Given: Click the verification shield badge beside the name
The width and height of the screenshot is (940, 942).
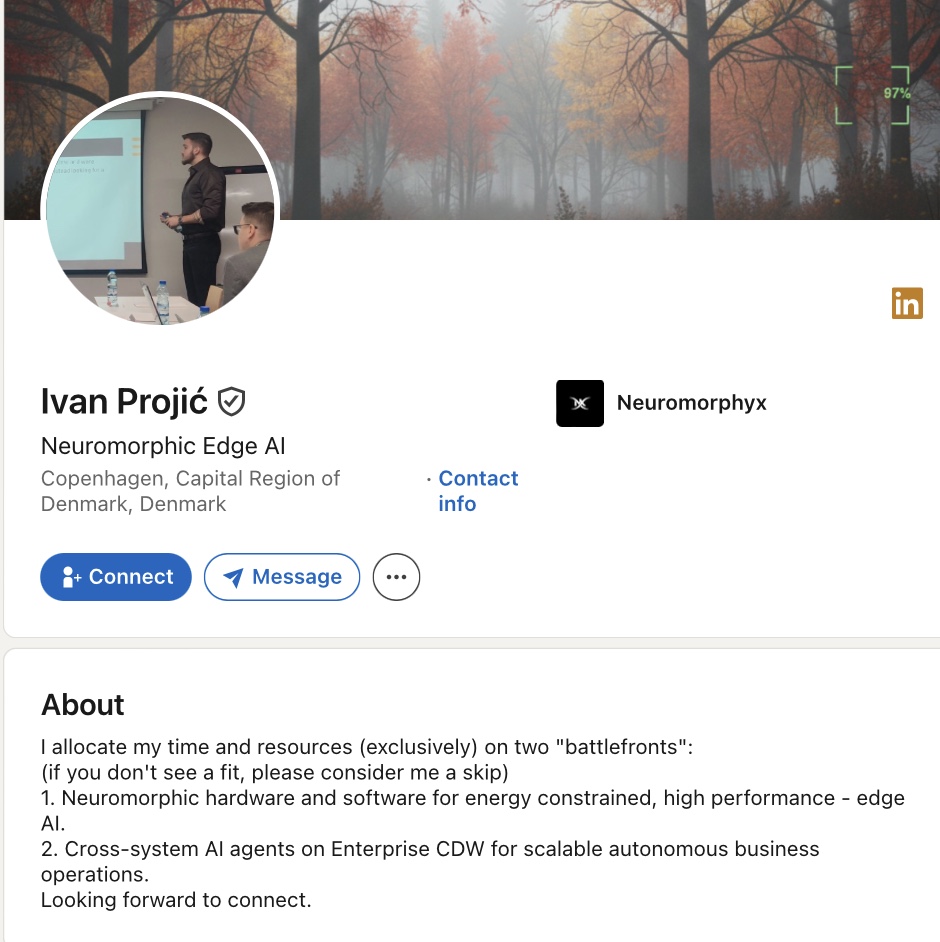Looking at the screenshot, I should [x=232, y=402].
